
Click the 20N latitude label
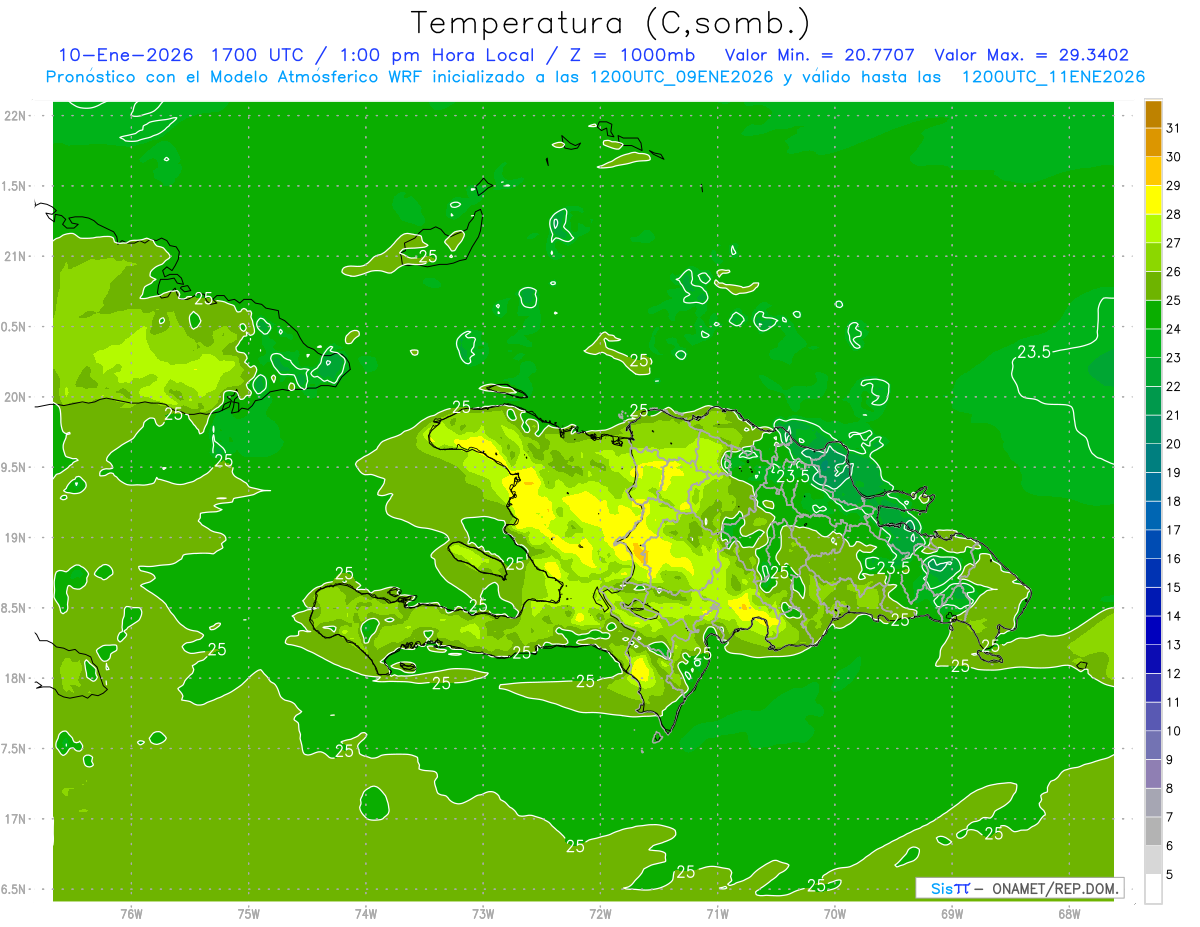16,397
